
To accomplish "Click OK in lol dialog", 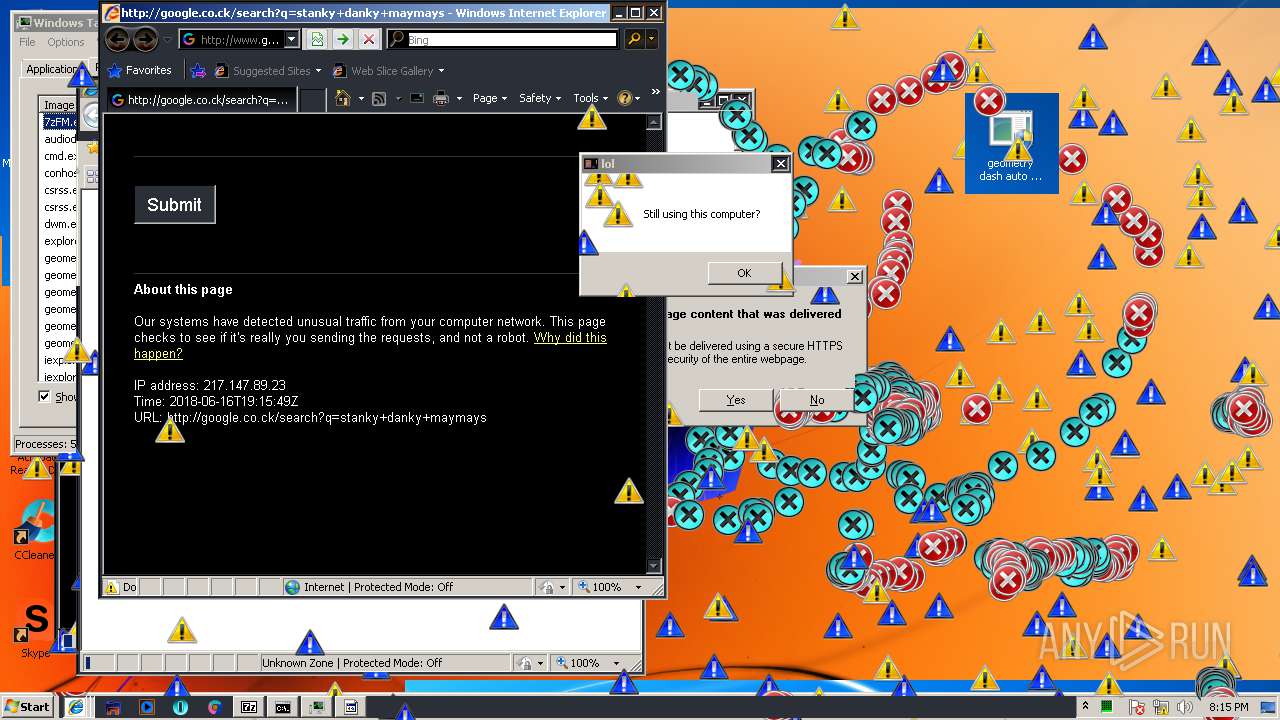I will pos(744,273).
